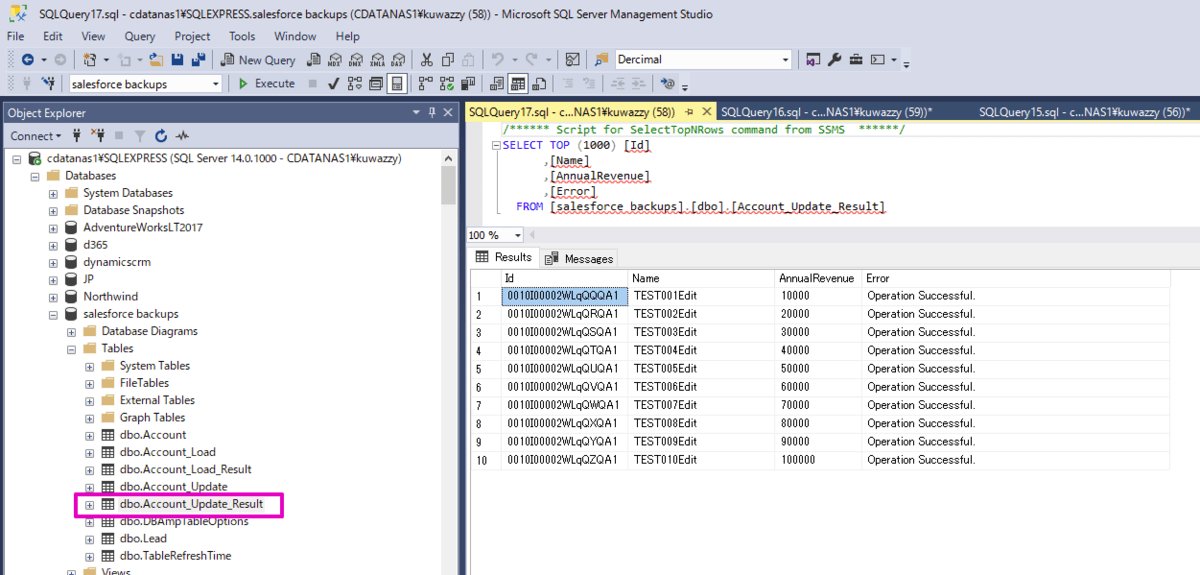Open the salesforce backups database dropdown

tap(215, 84)
